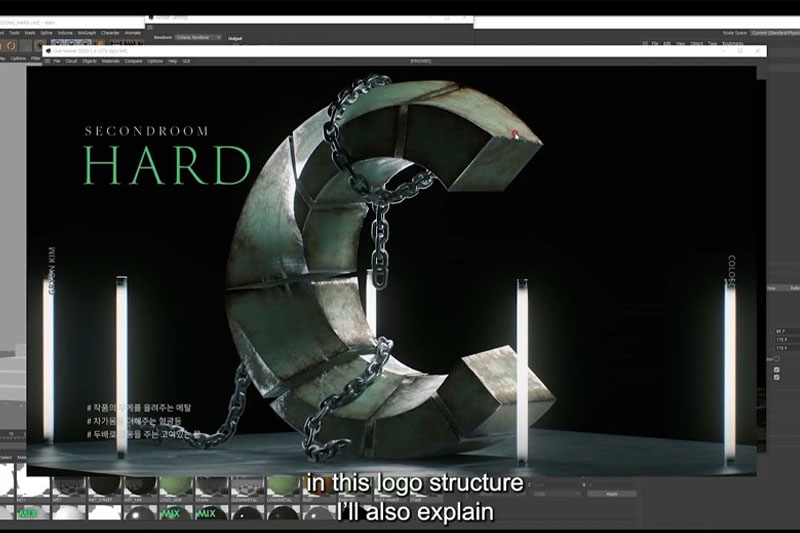Open Cinema 4D Tools menu
This screenshot has height=533, width=800.
point(14,33)
